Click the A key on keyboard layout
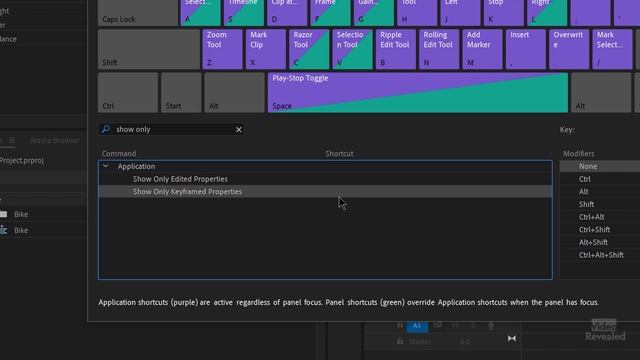The width and height of the screenshot is (640, 360). (200, 13)
